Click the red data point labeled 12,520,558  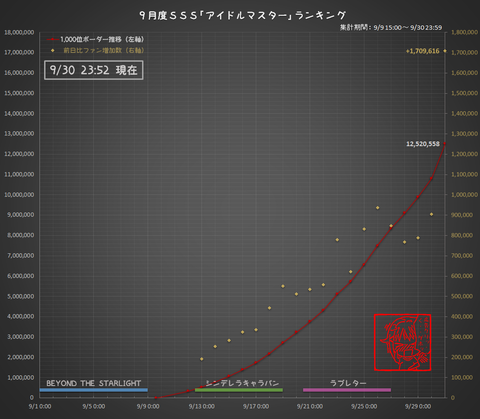click(x=445, y=143)
